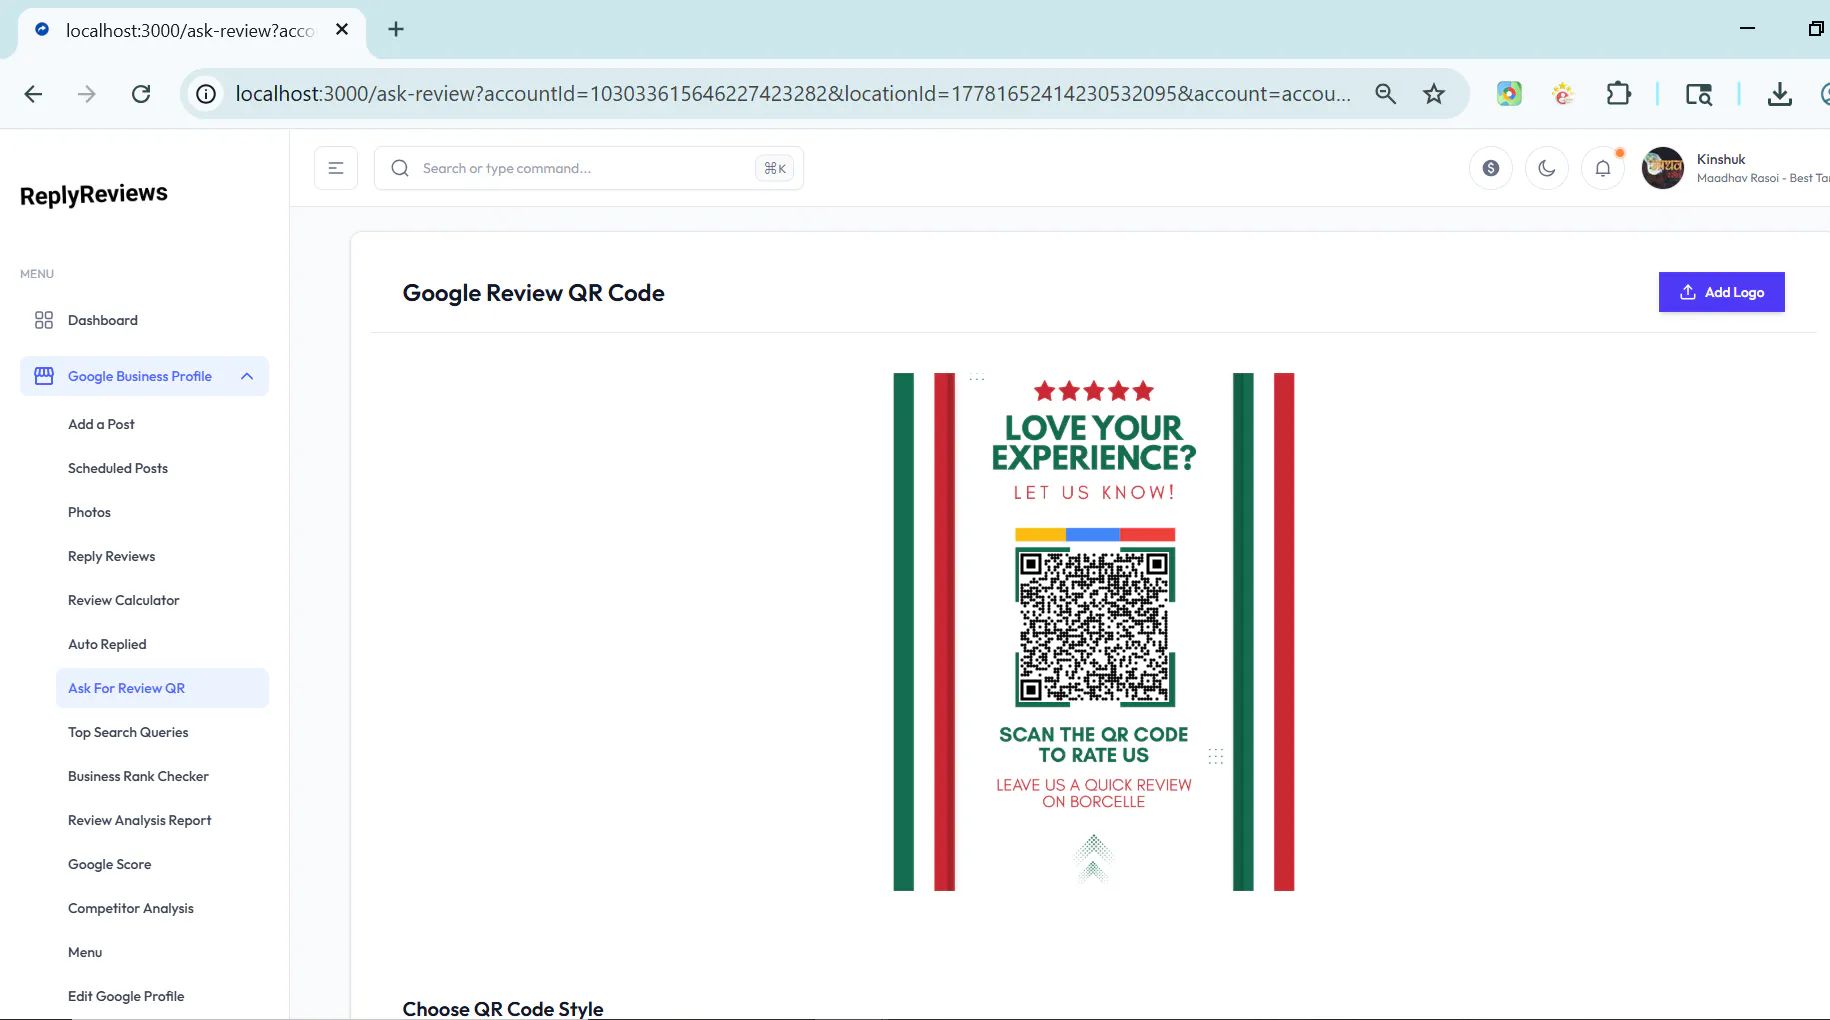Click the browser forward arrow
This screenshot has height=1020, width=1830.
pos(87,94)
